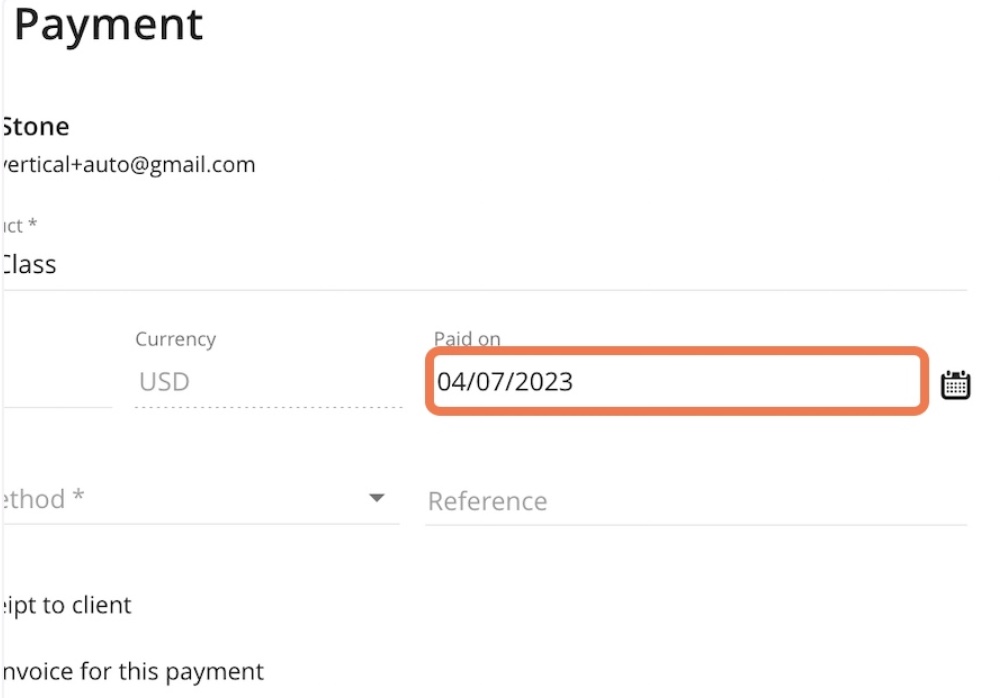Open the payment Method select field
Viewport: 1006px width, 698px height.
(x=200, y=499)
